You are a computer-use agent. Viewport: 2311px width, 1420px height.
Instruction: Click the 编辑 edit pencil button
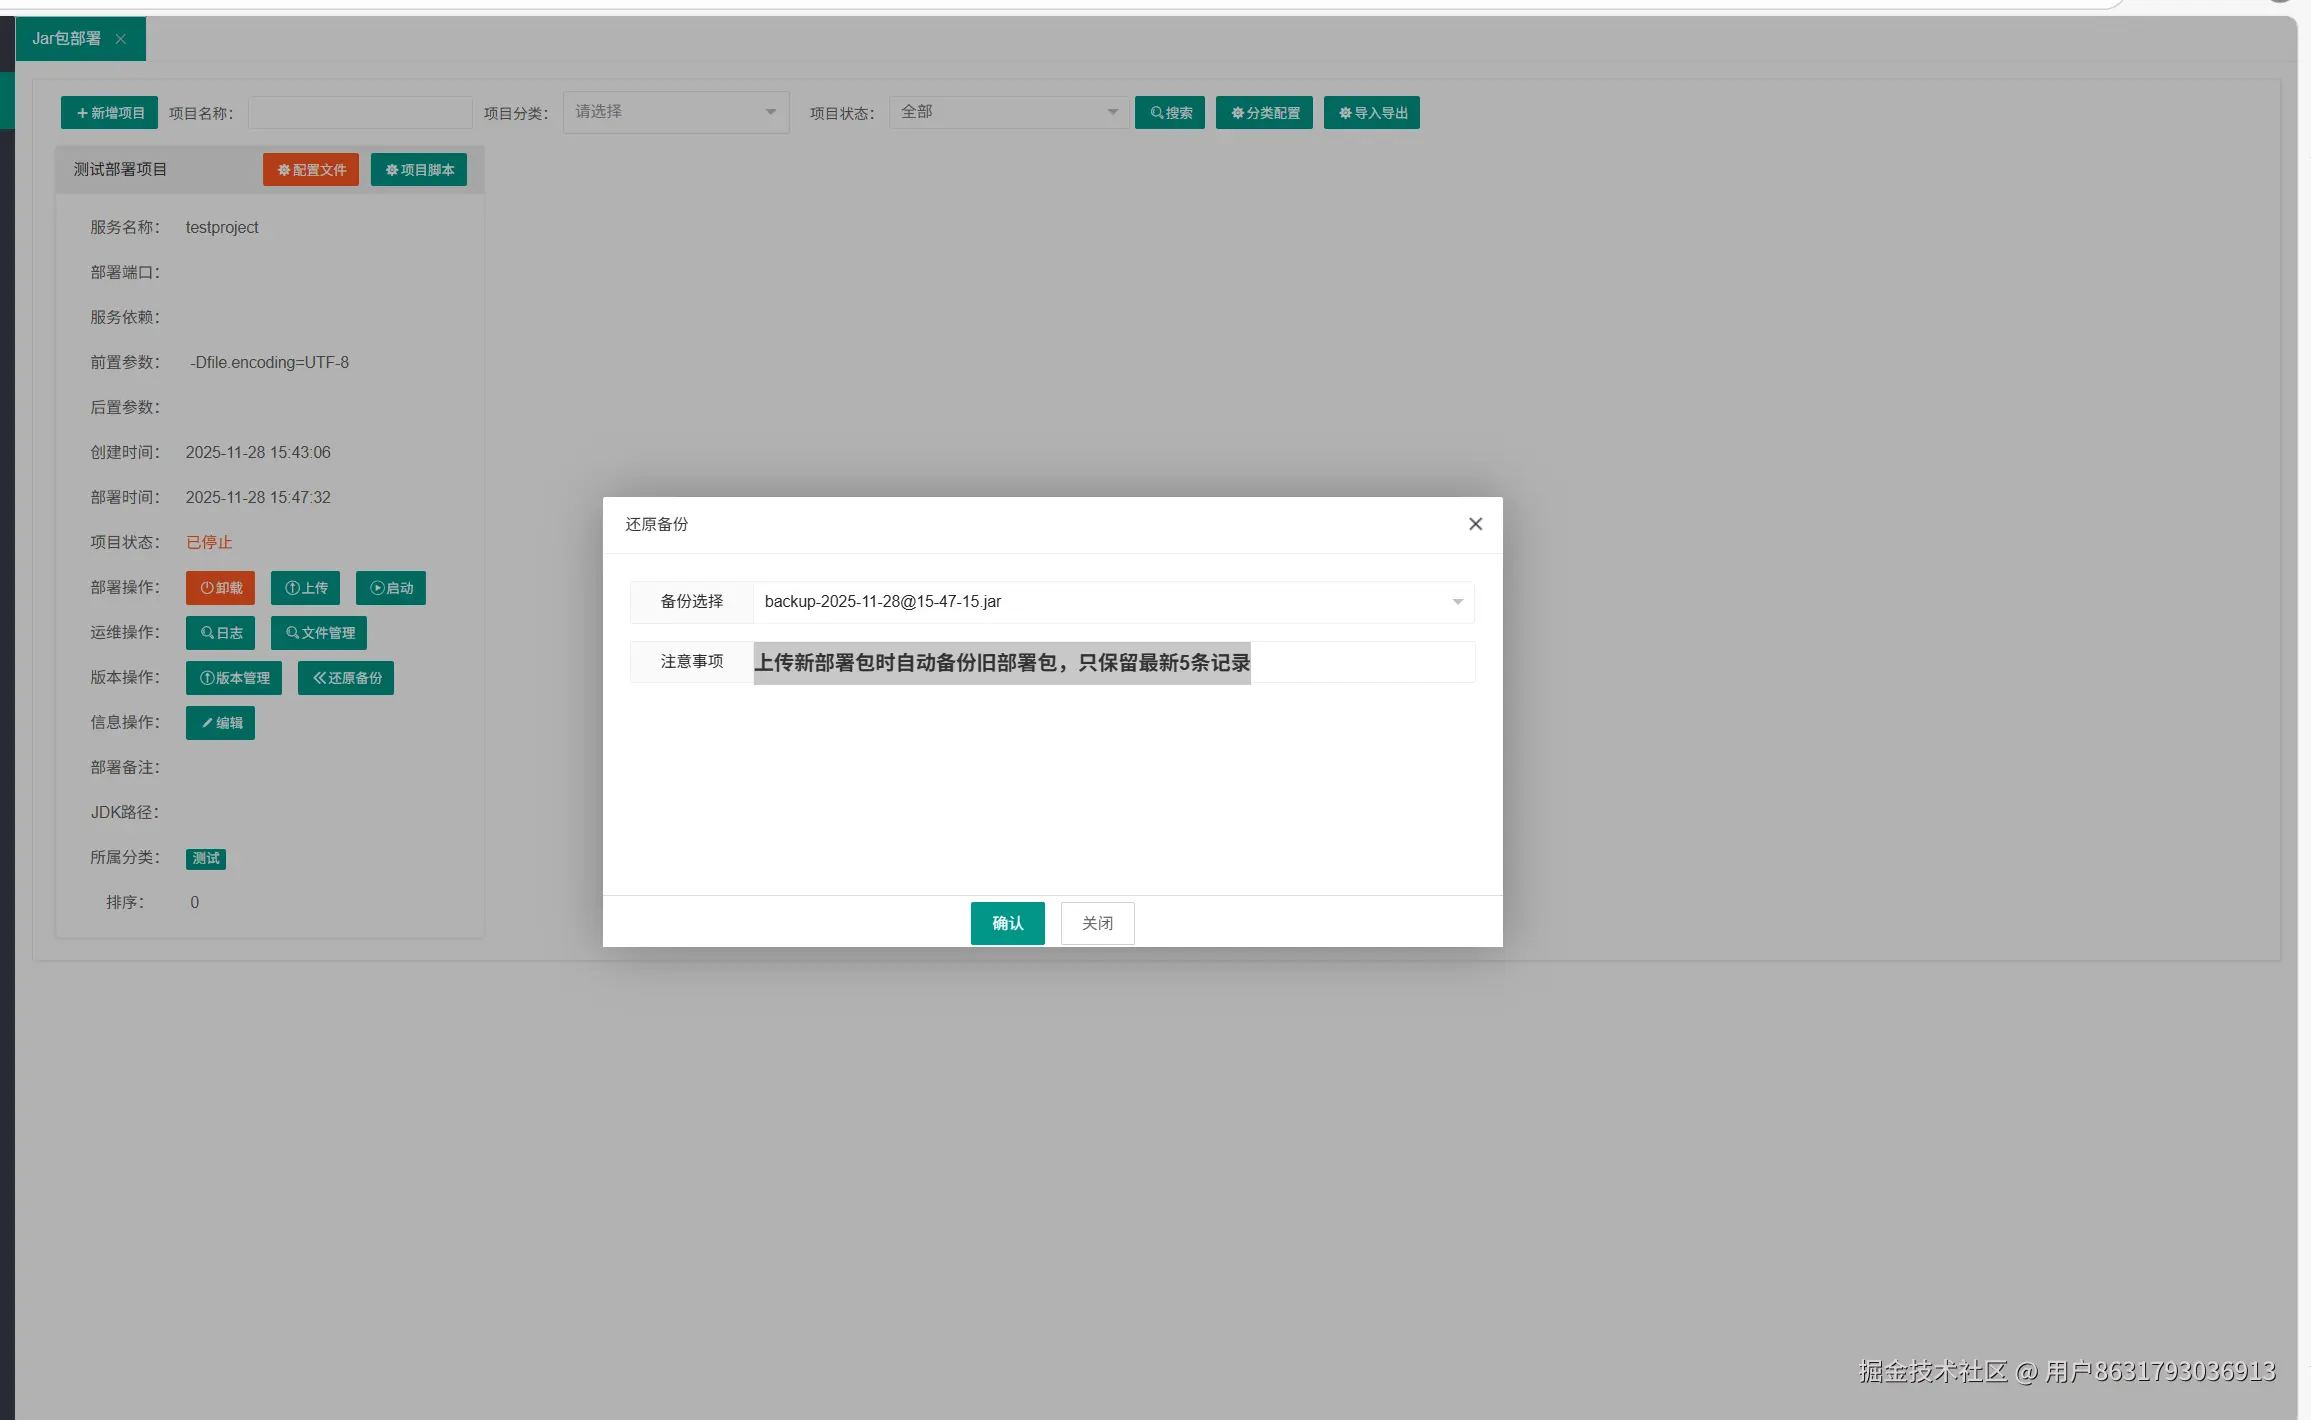220,723
